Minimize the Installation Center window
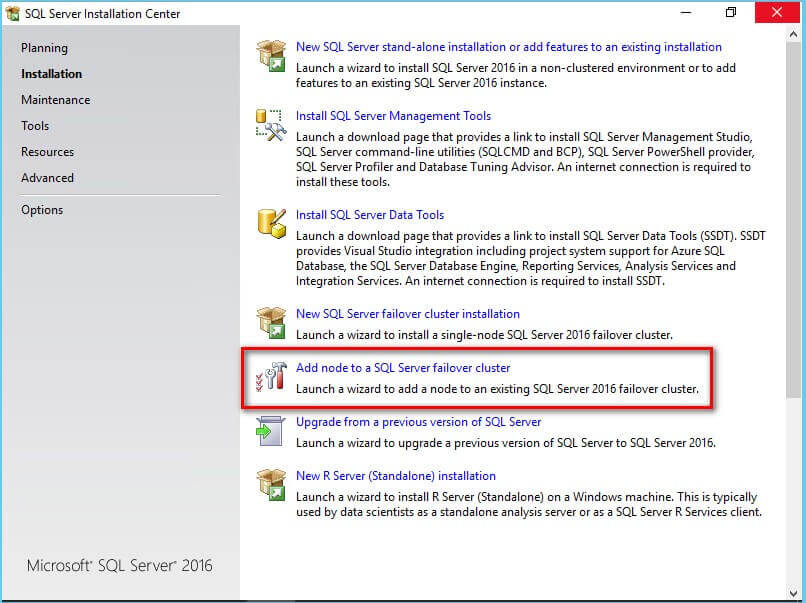Image resolution: width=806 pixels, height=603 pixels. pyautogui.click(x=686, y=12)
